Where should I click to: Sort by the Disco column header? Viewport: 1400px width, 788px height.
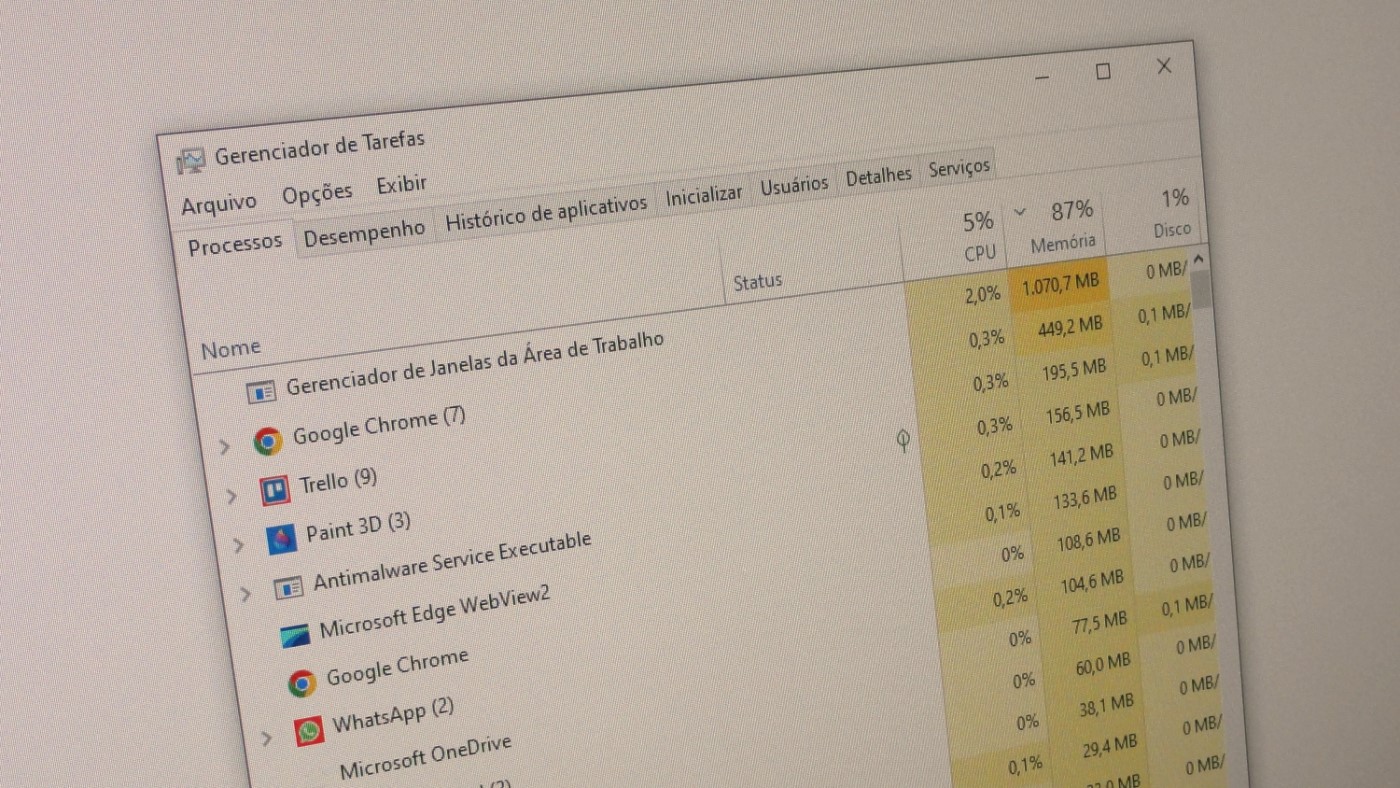point(1172,230)
